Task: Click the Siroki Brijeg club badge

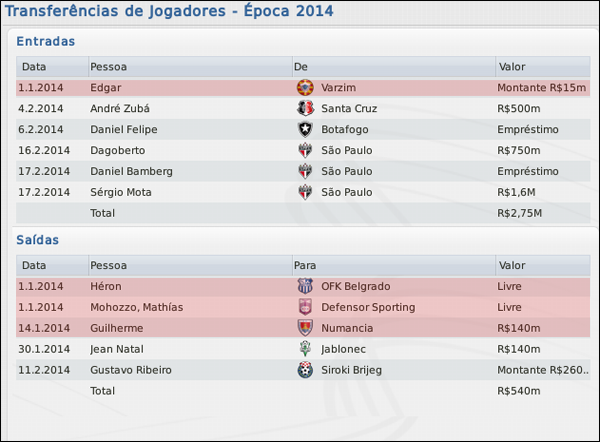Action: click(x=305, y=370)
